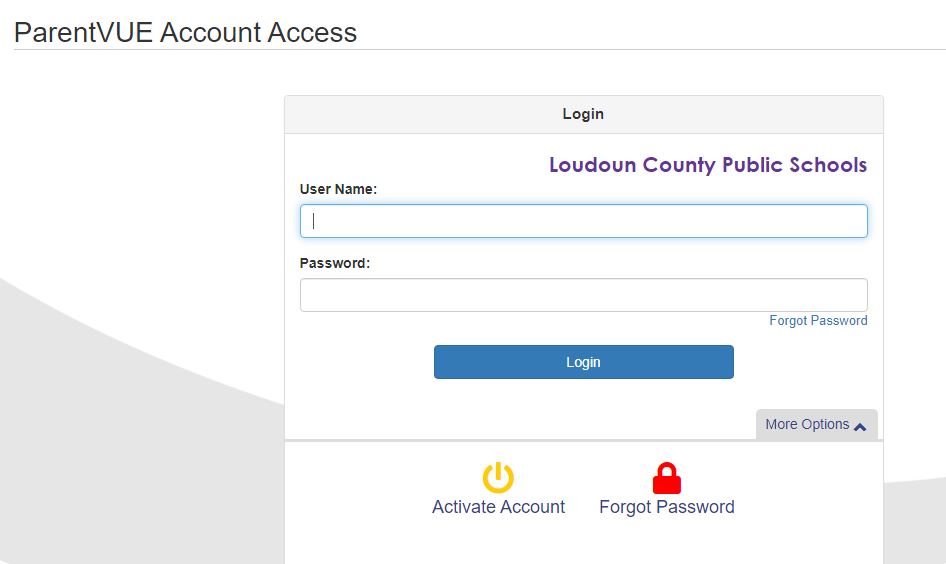This screenshot has width=946, height=564.
Task: Click the word Login in the panel title
Action: pyautogui.click(x=583, y=114)
